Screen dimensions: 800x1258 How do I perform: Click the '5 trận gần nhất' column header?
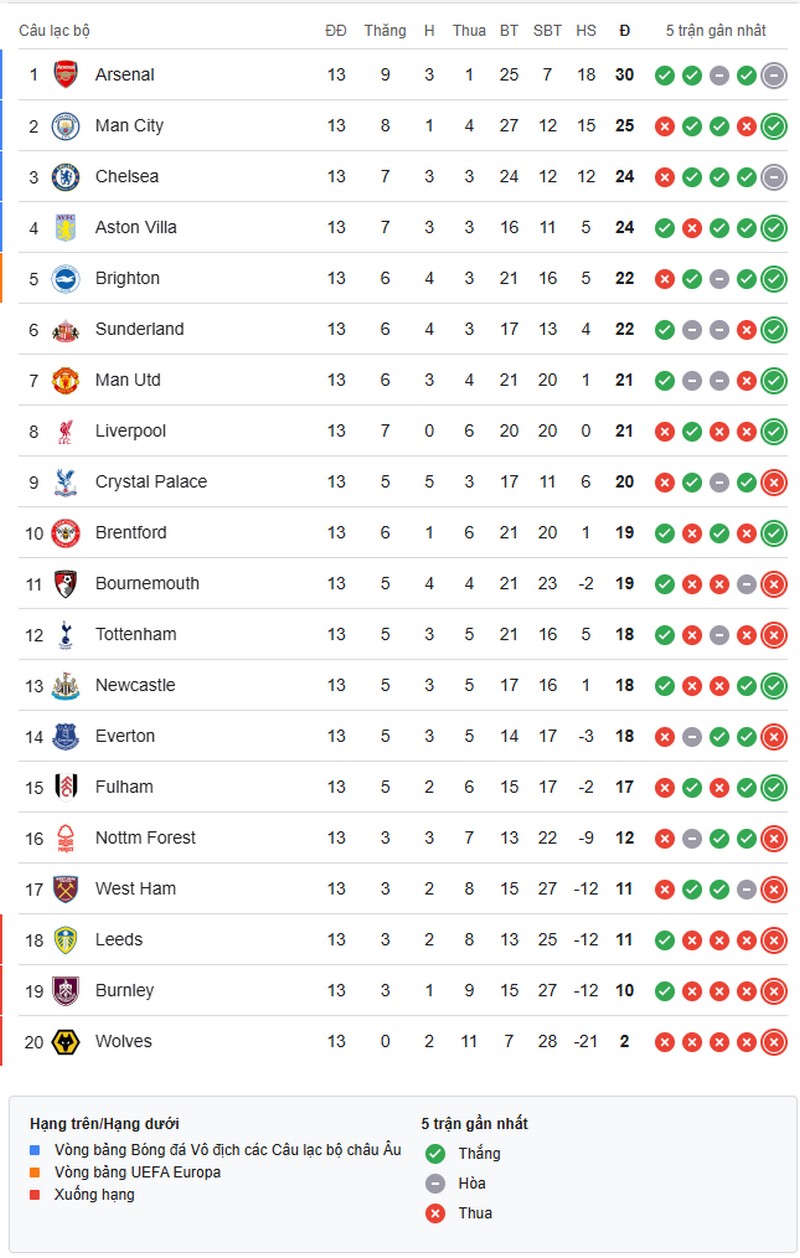[716, 31]
